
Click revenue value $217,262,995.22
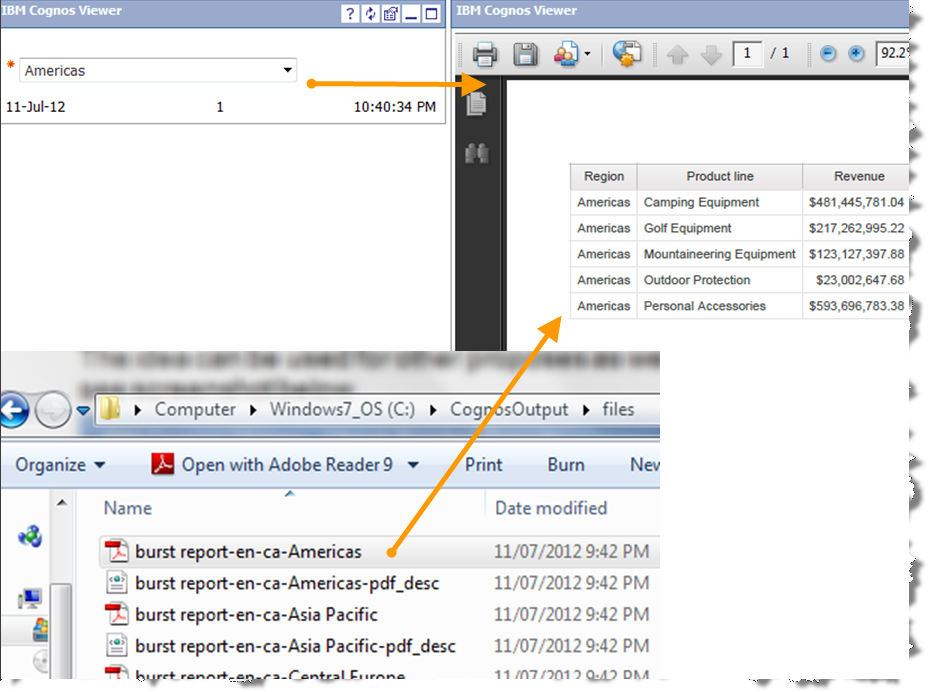click(856, 228)
